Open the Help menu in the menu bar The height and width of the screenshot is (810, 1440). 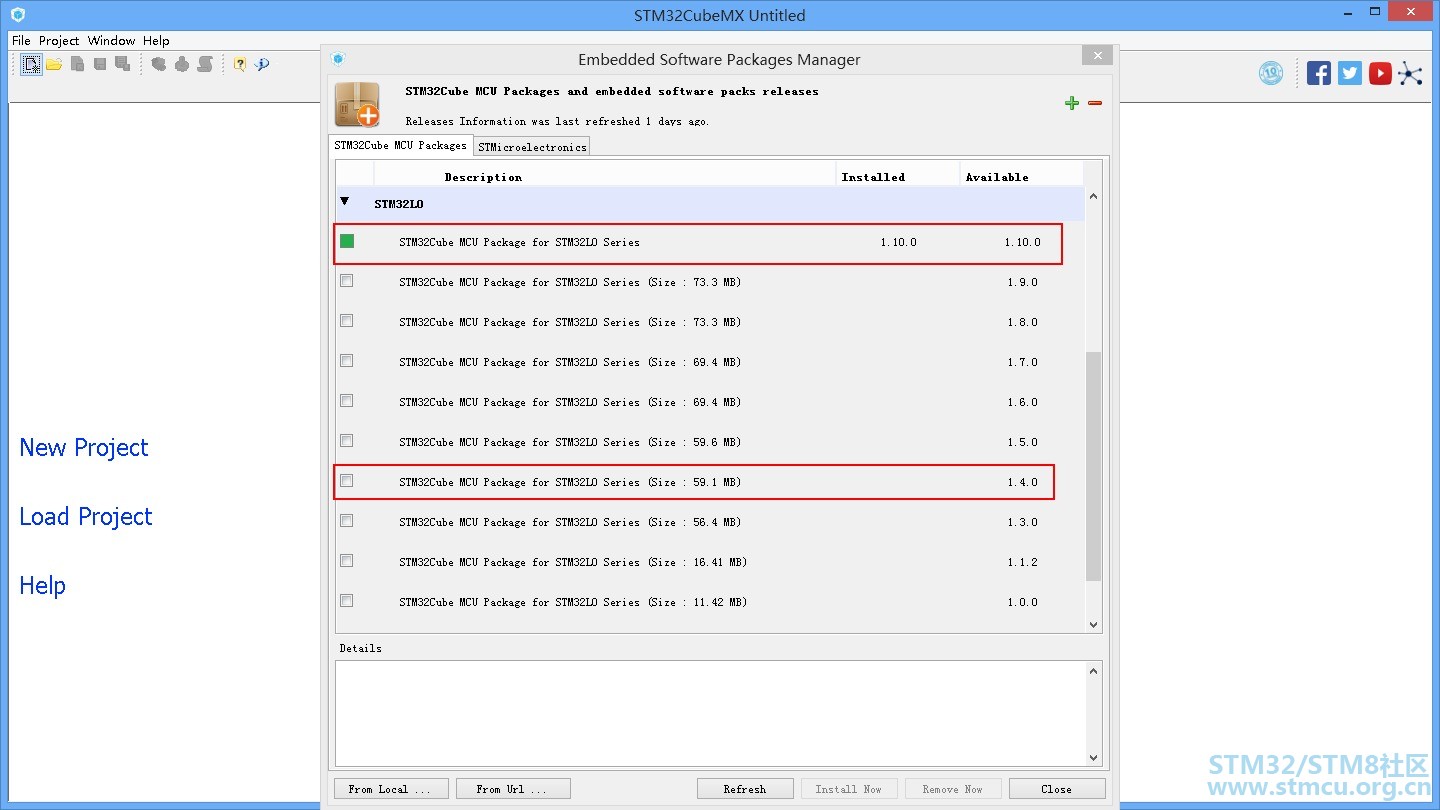[156, 41]
